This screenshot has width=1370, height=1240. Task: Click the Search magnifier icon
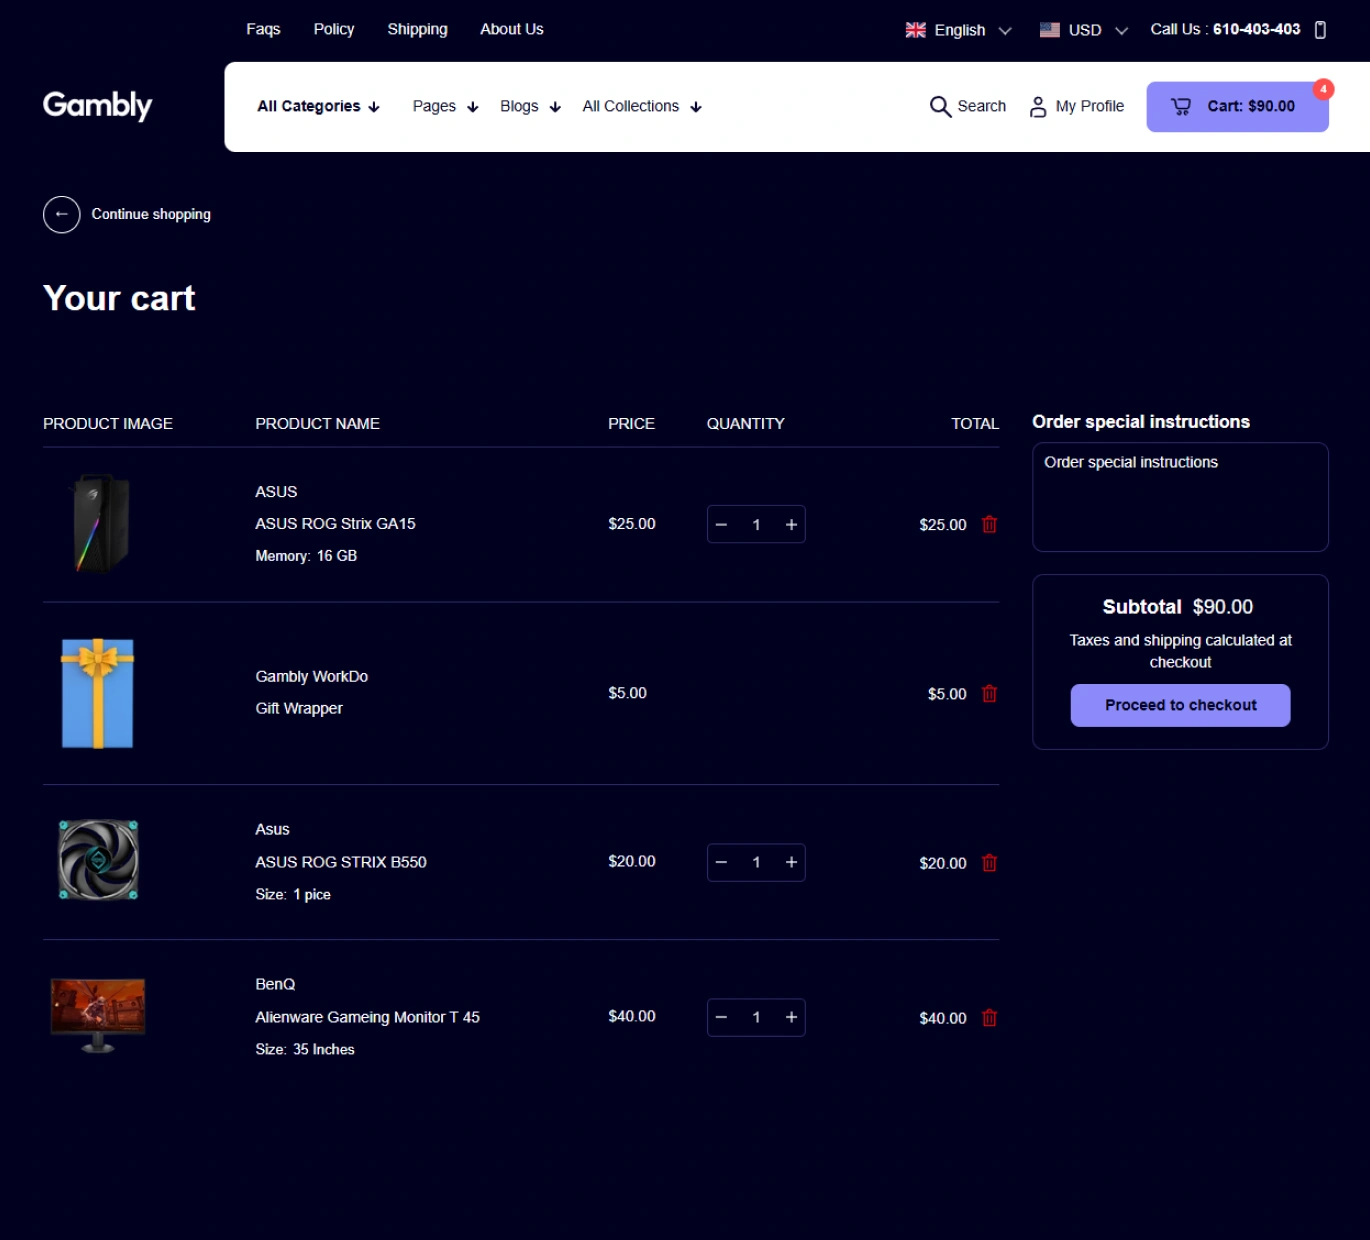939,106
